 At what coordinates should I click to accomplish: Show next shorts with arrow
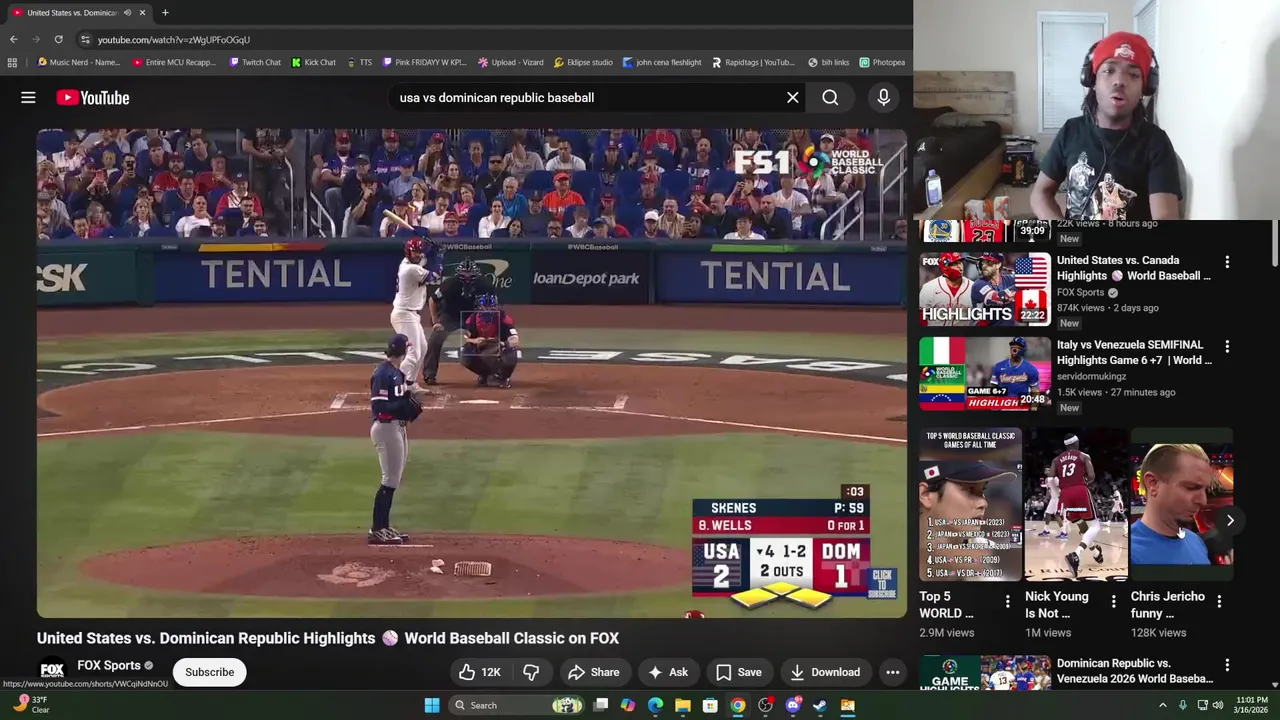tap(1230, 520)
